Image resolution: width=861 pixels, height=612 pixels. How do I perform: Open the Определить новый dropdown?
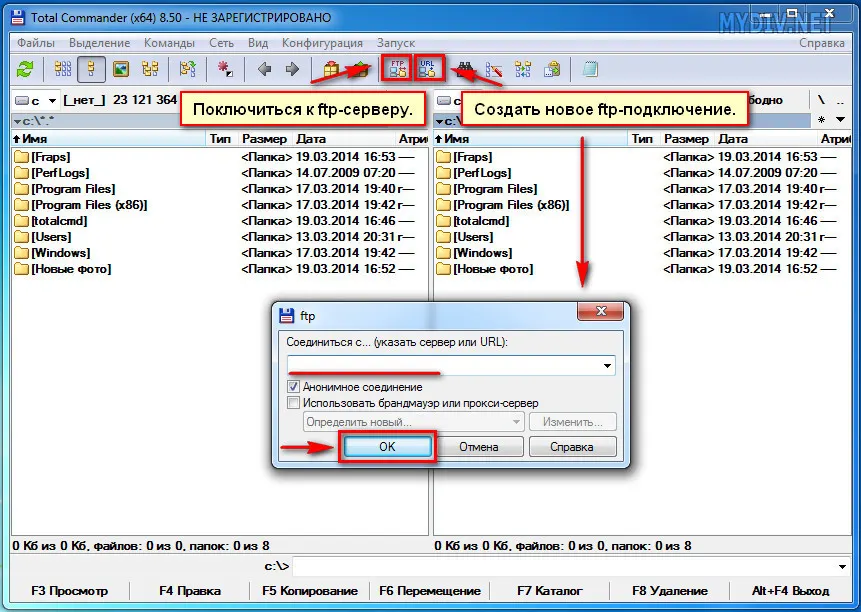(x=412, y=422)
